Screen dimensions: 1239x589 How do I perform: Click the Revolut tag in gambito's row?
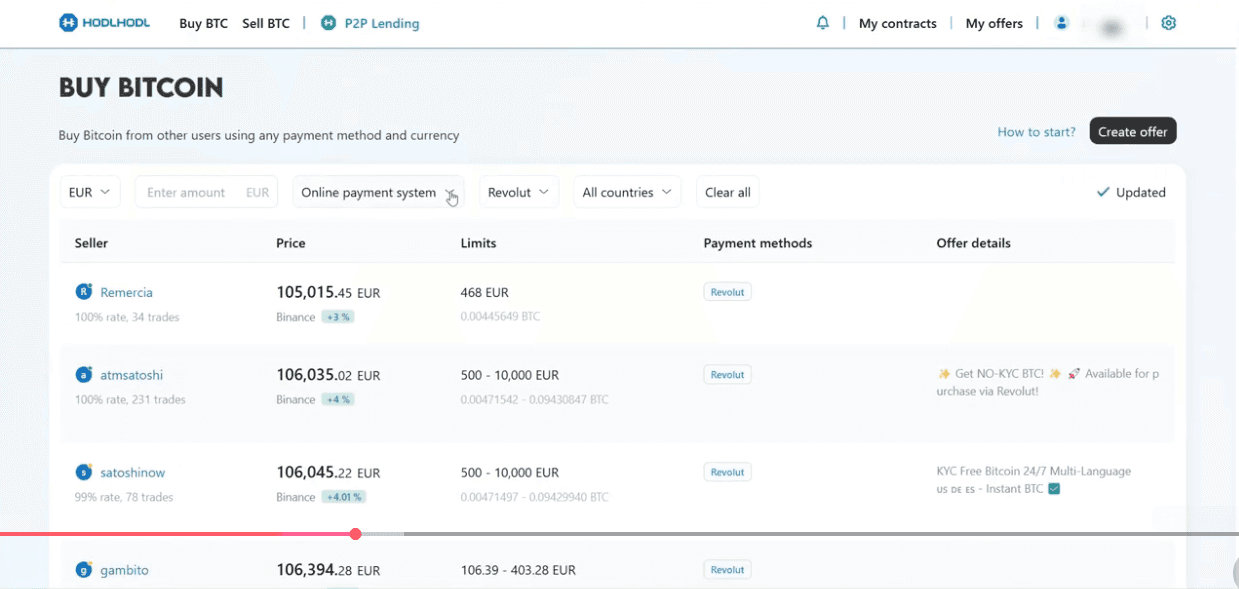[727, 570]
